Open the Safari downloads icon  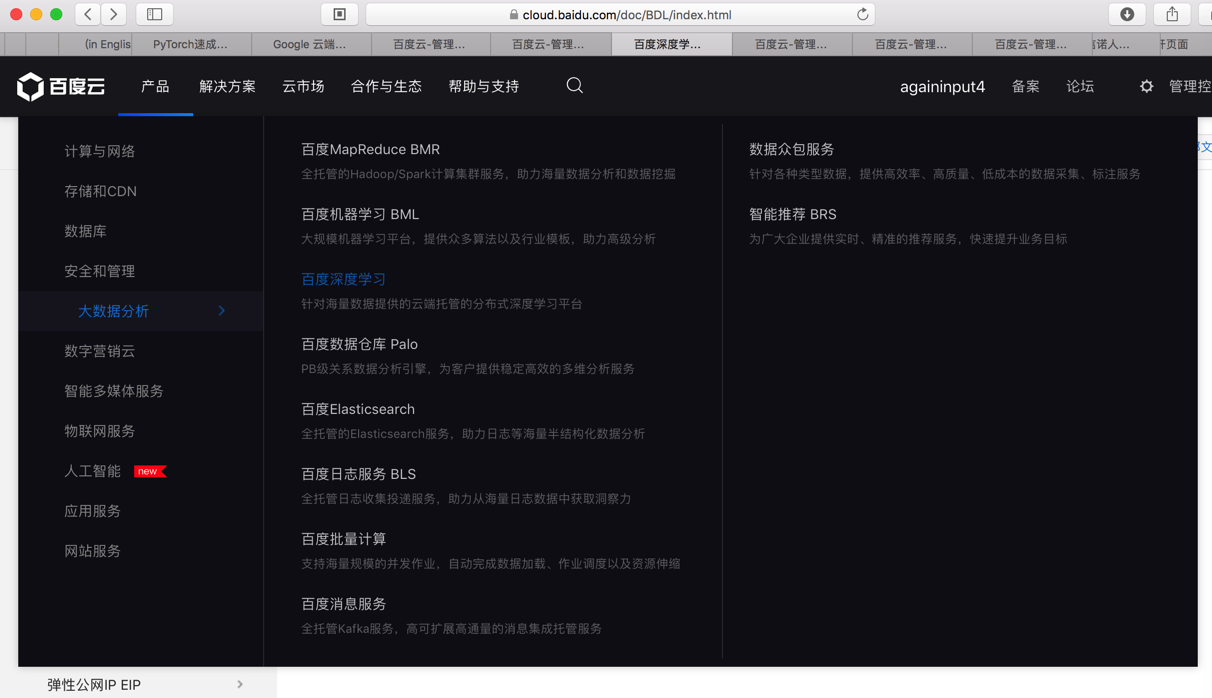(x=1127, y=14)
